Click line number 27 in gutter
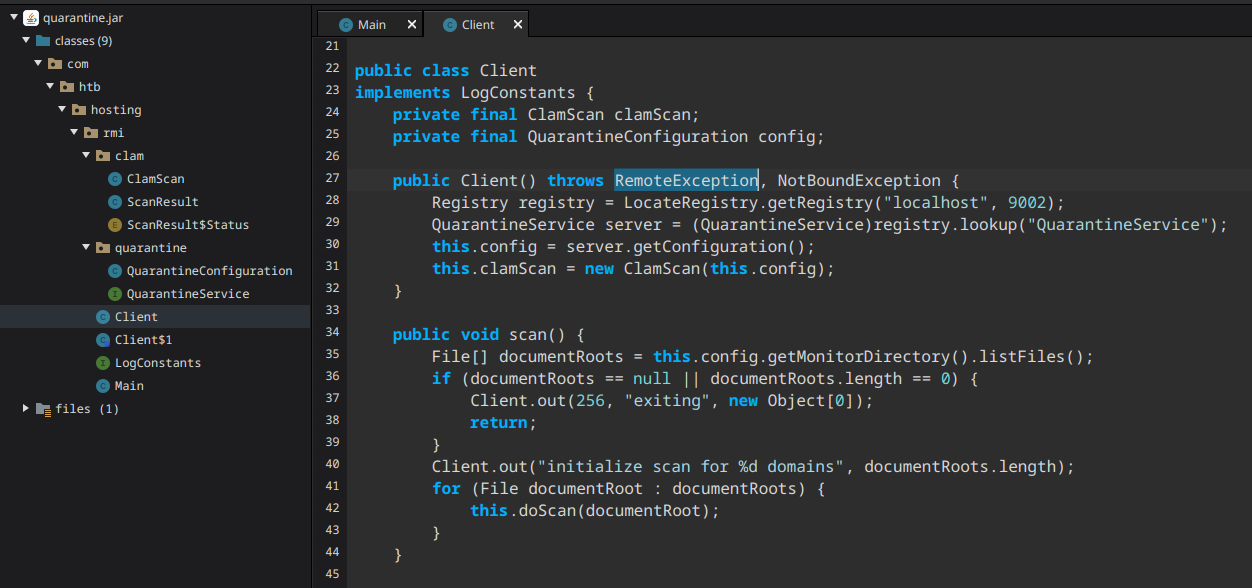 coord(333,178)
